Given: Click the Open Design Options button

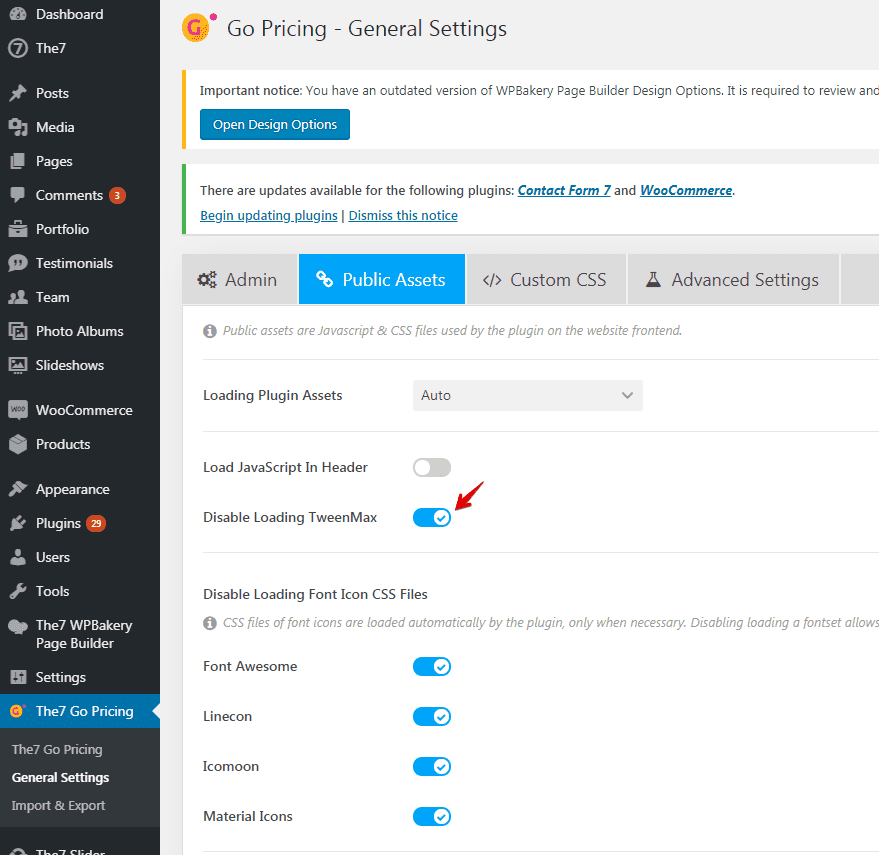Looking at the screenshot, I should pos(275,124).
